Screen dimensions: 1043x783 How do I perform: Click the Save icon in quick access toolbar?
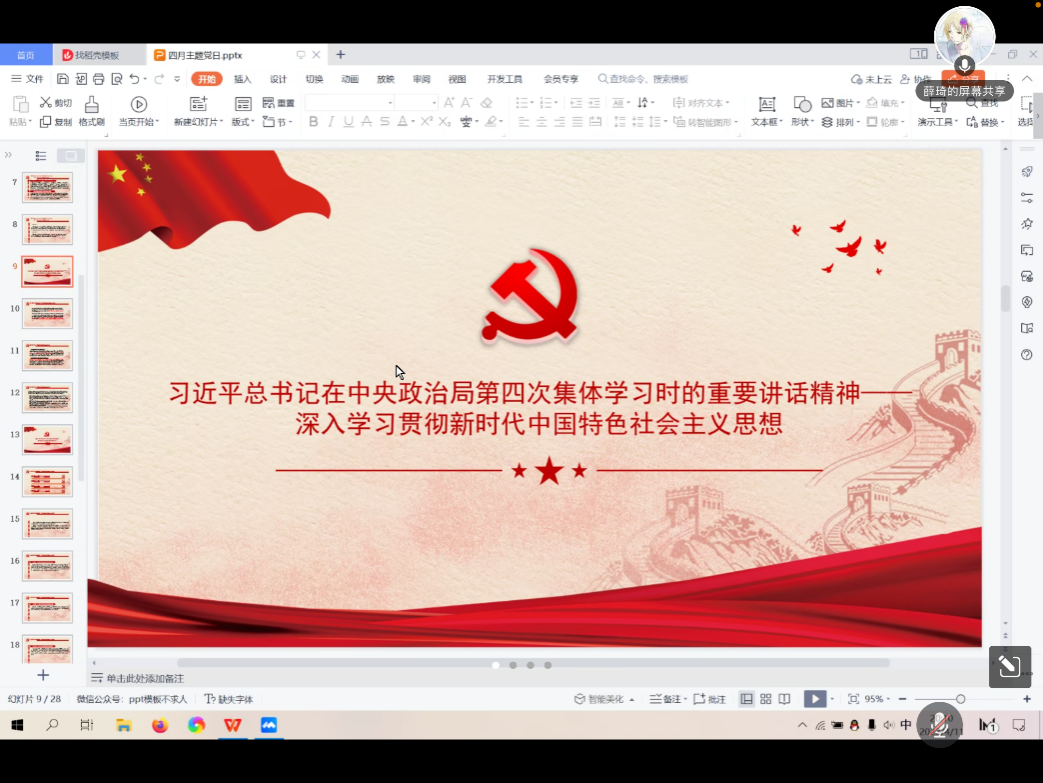63,79
